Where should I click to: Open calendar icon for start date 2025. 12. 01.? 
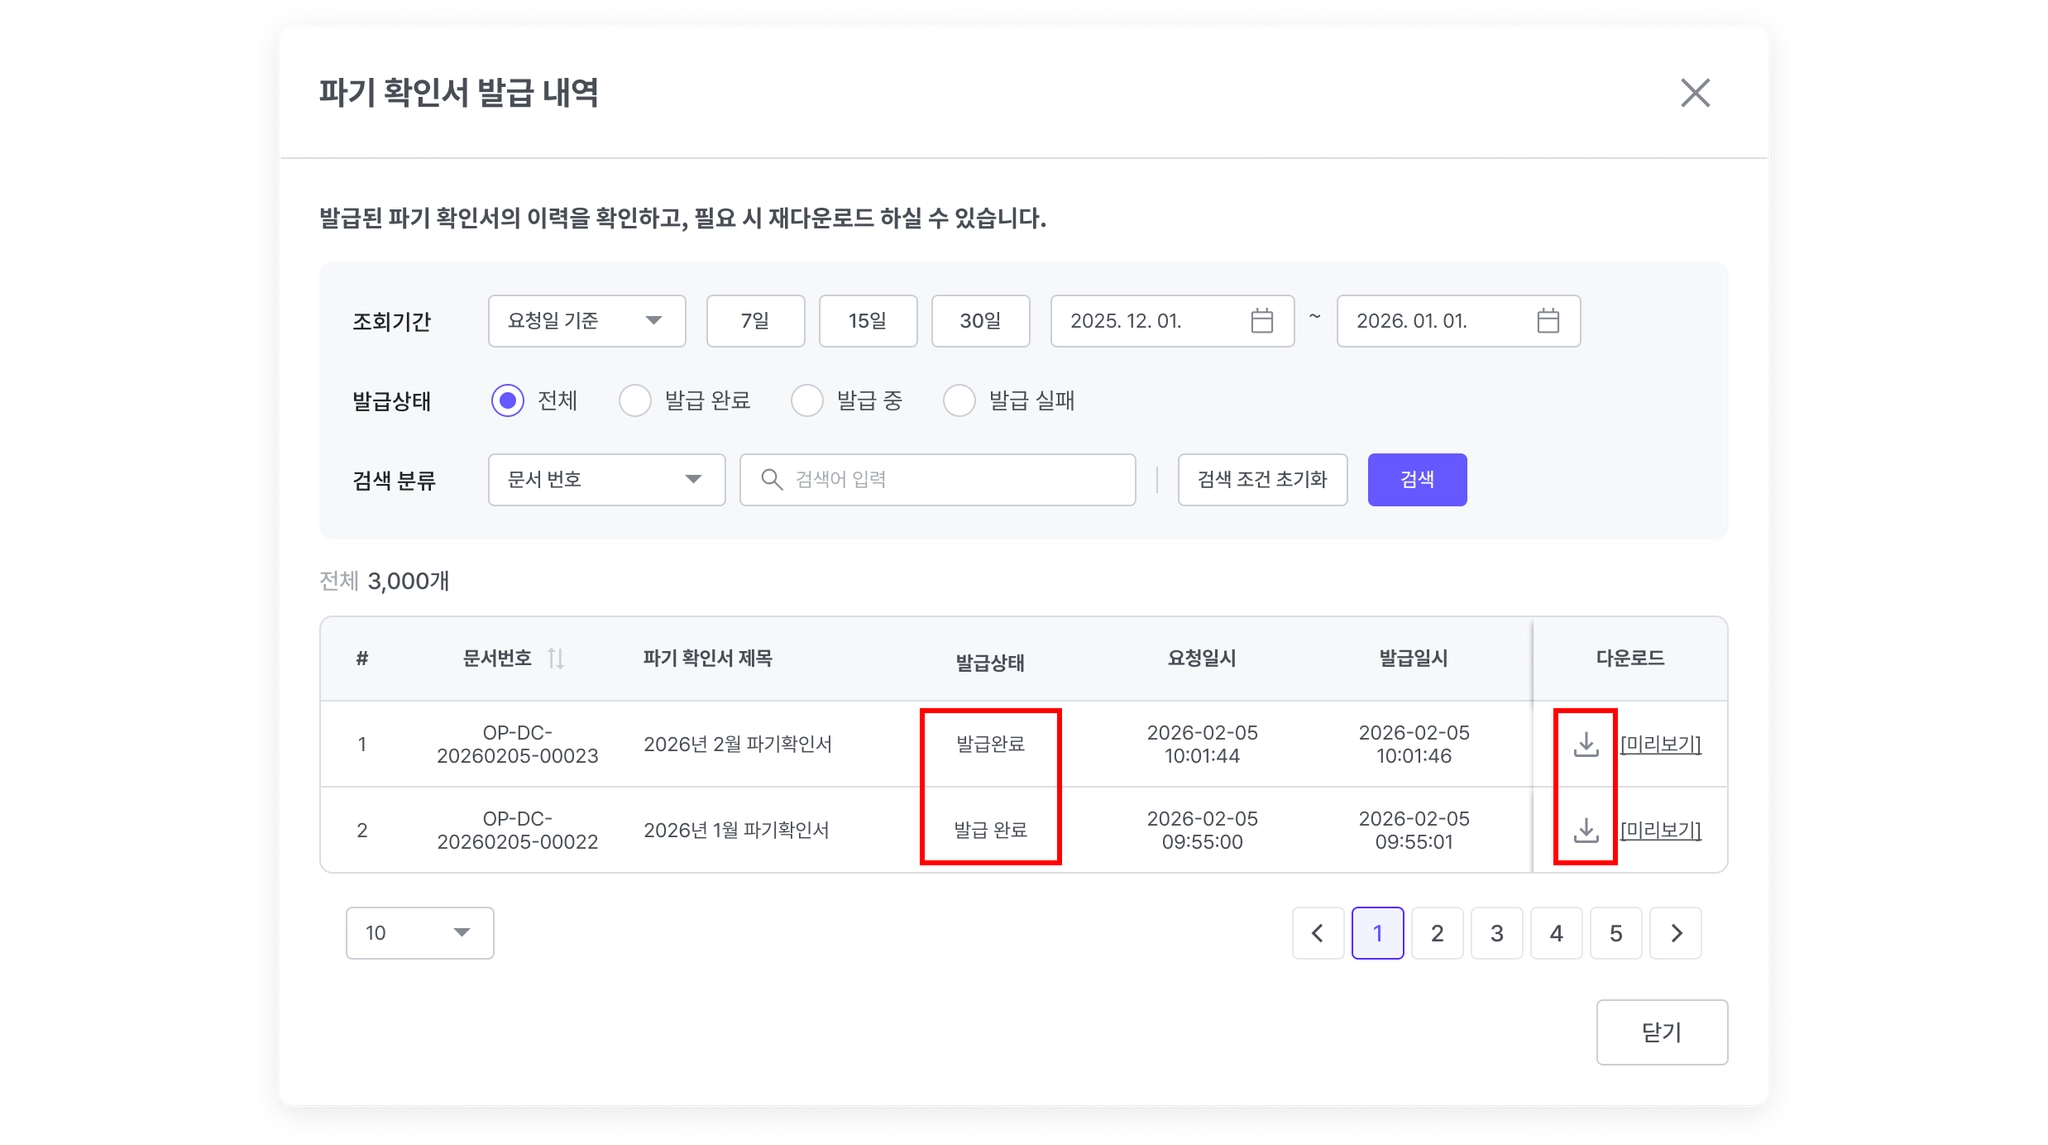(1262, 321)
